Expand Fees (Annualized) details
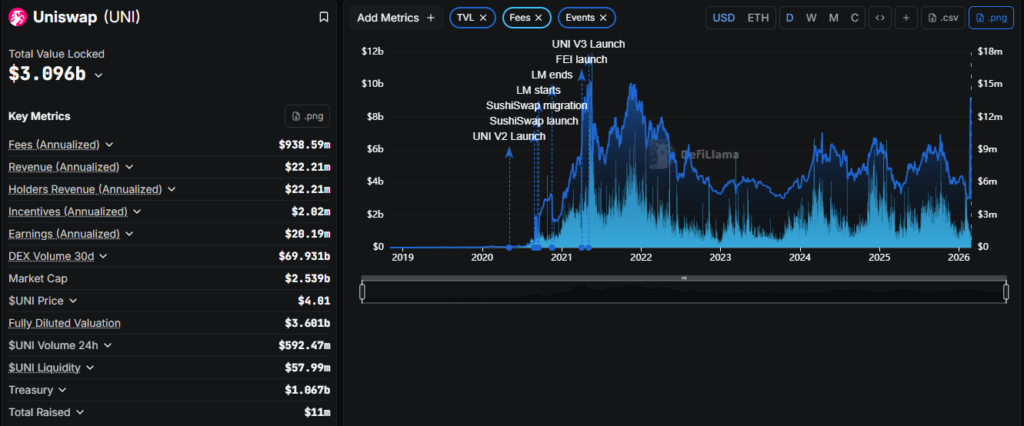The height and width of the screenshot is (426, 1024). tap(109, 145)
